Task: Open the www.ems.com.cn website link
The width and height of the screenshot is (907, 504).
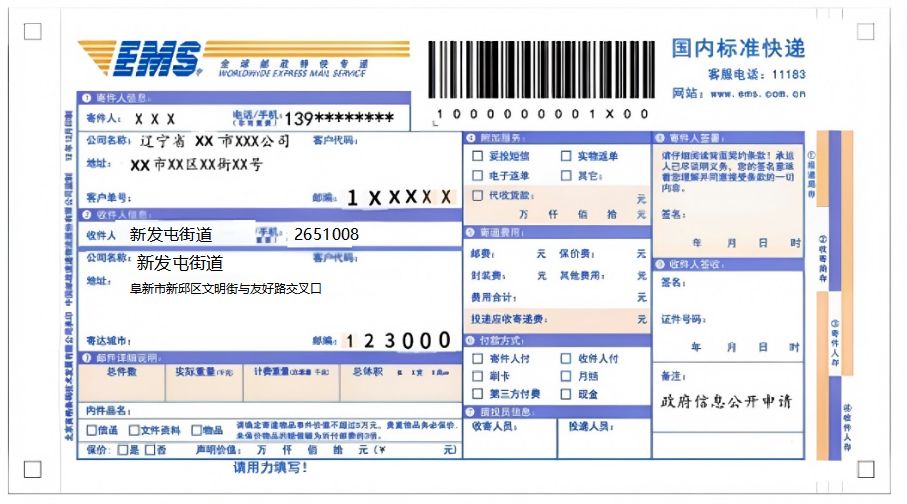Action: (758, 94)
